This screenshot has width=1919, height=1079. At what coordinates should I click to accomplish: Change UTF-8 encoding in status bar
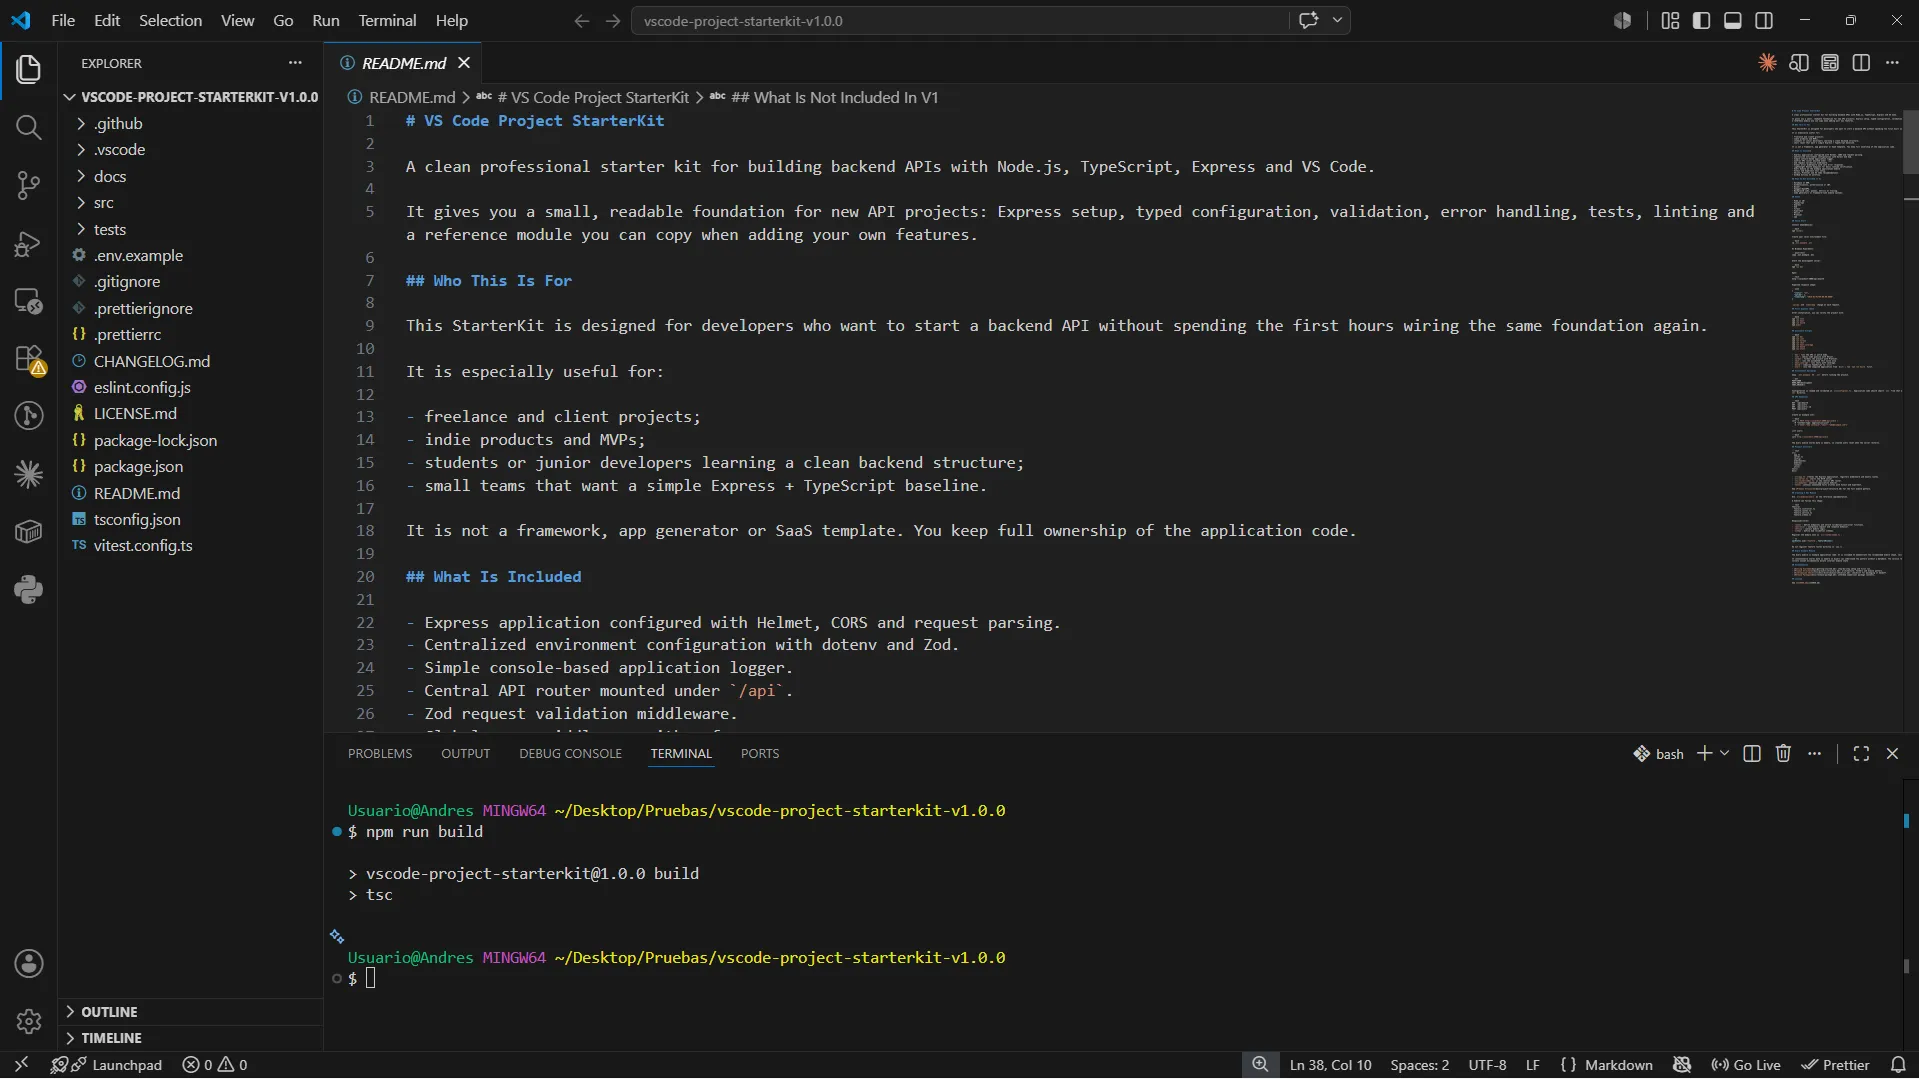tap(1487, 1065)
